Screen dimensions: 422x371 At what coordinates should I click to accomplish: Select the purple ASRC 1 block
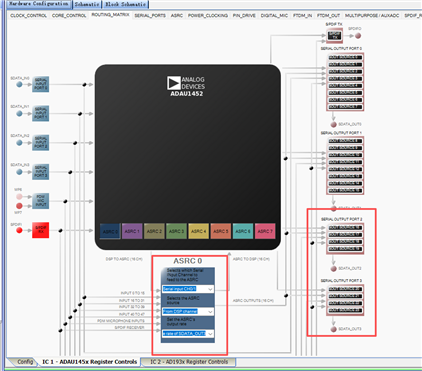132,231
